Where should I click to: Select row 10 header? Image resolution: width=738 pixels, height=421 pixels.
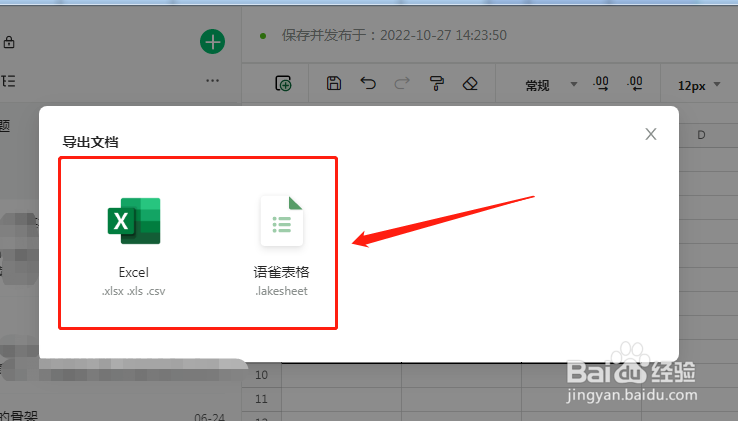click(x=261, y=375)
